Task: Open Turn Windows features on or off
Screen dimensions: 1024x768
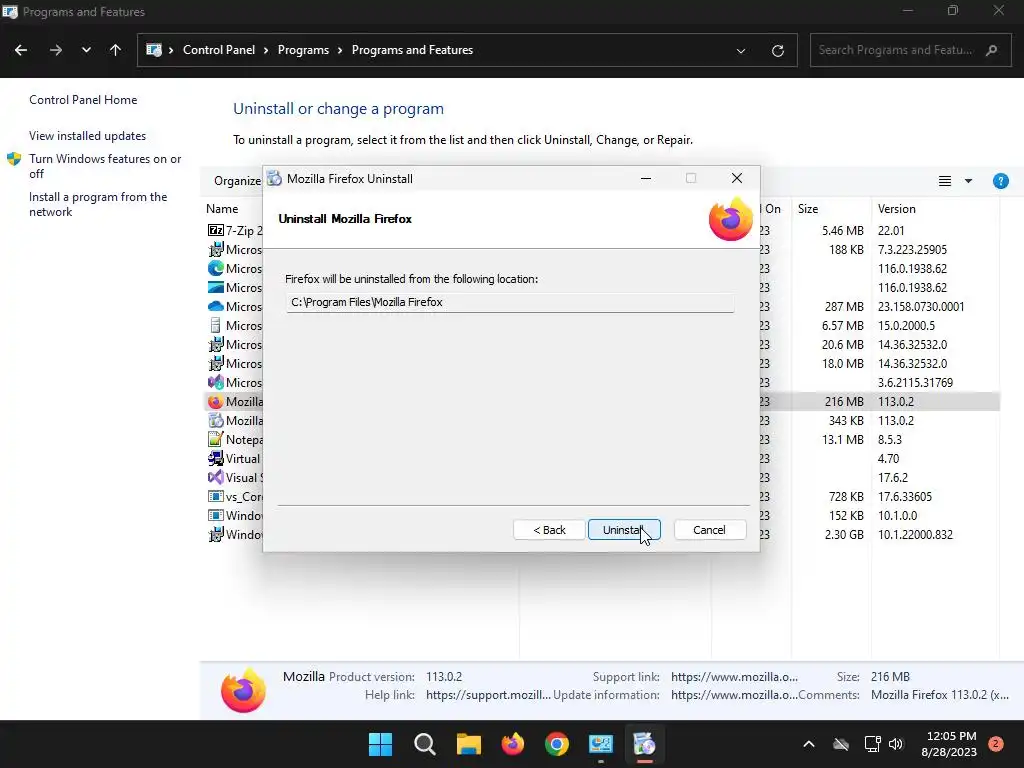Action: coord(105,166)
